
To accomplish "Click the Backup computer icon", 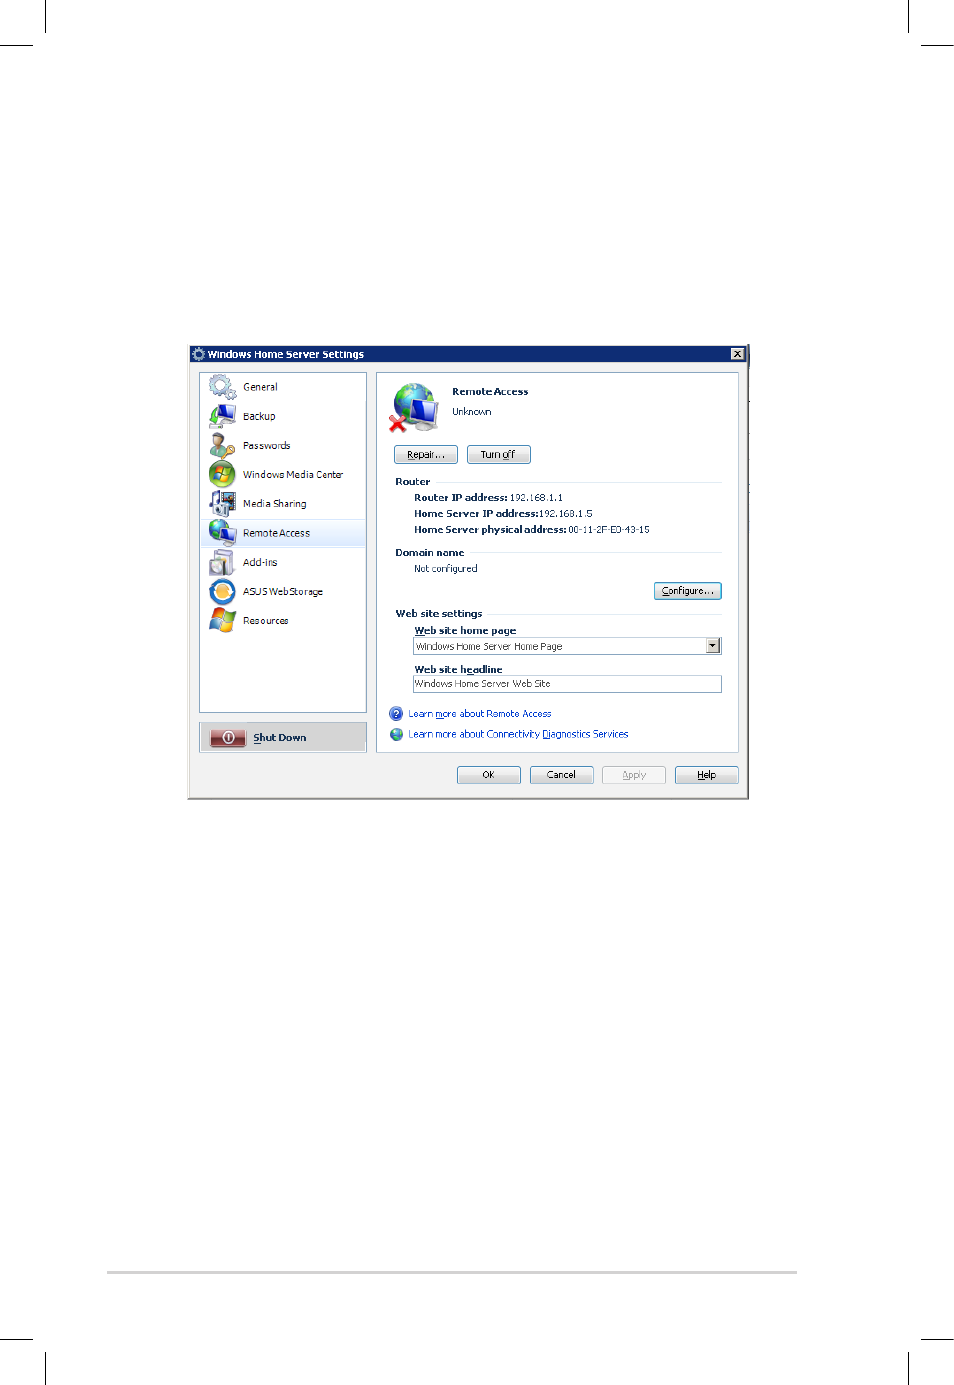I will 222,416.
